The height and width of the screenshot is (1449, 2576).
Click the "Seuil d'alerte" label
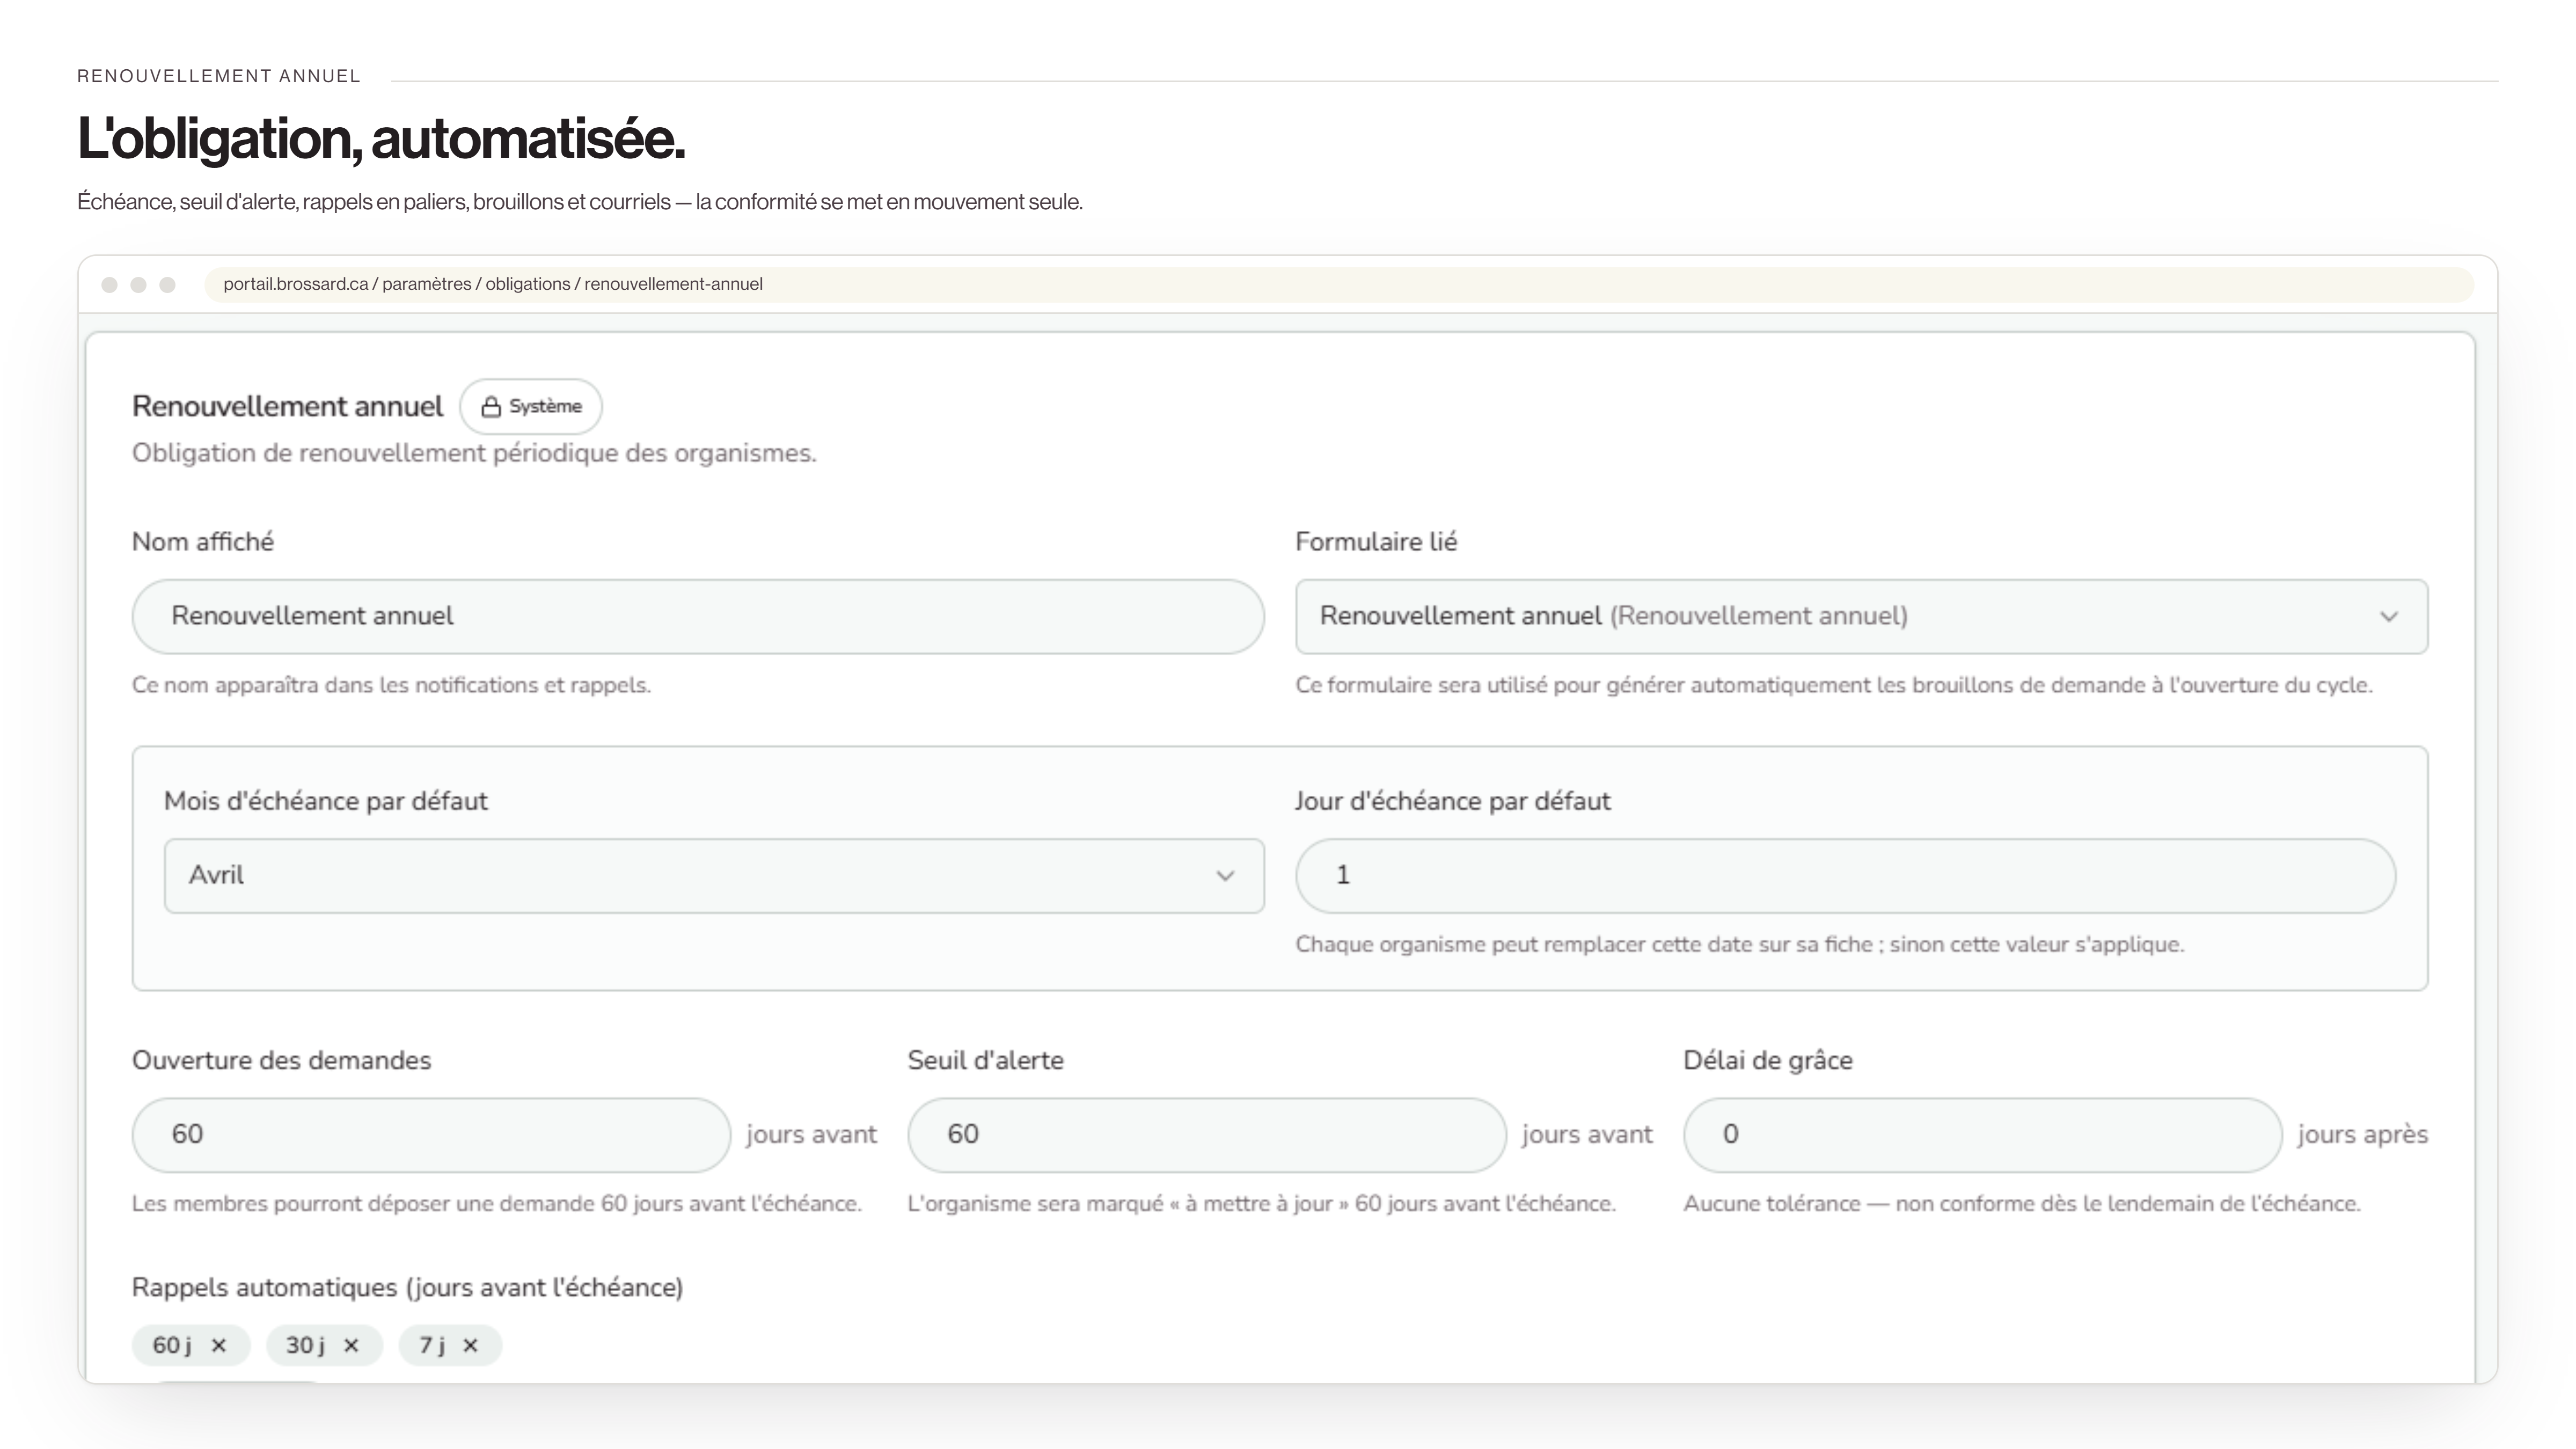(x=986, y=1060)
